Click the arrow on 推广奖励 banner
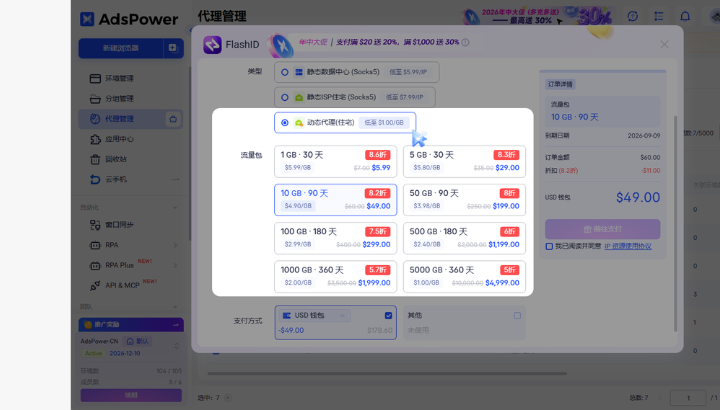 [176, 325]
